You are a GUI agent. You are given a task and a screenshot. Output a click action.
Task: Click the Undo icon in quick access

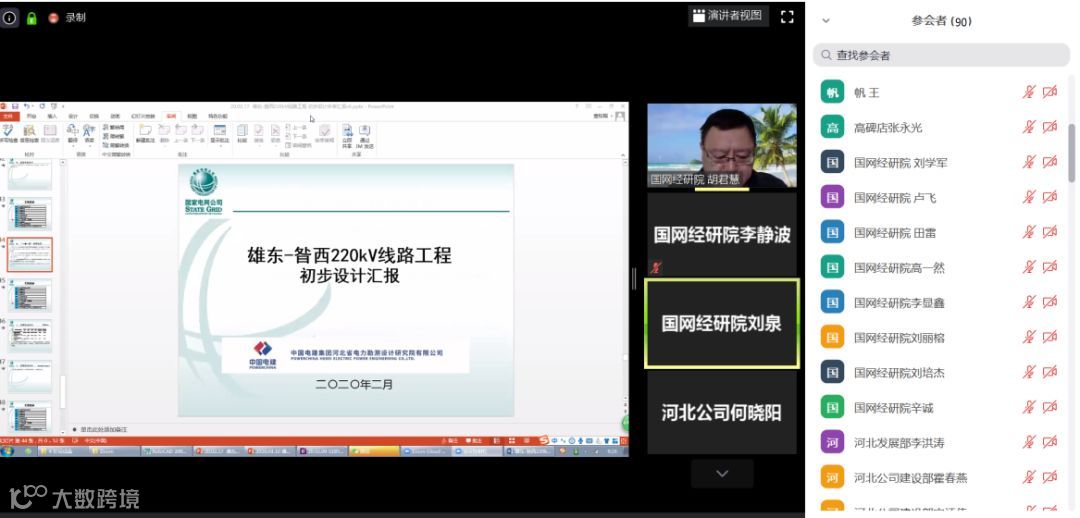28,106
